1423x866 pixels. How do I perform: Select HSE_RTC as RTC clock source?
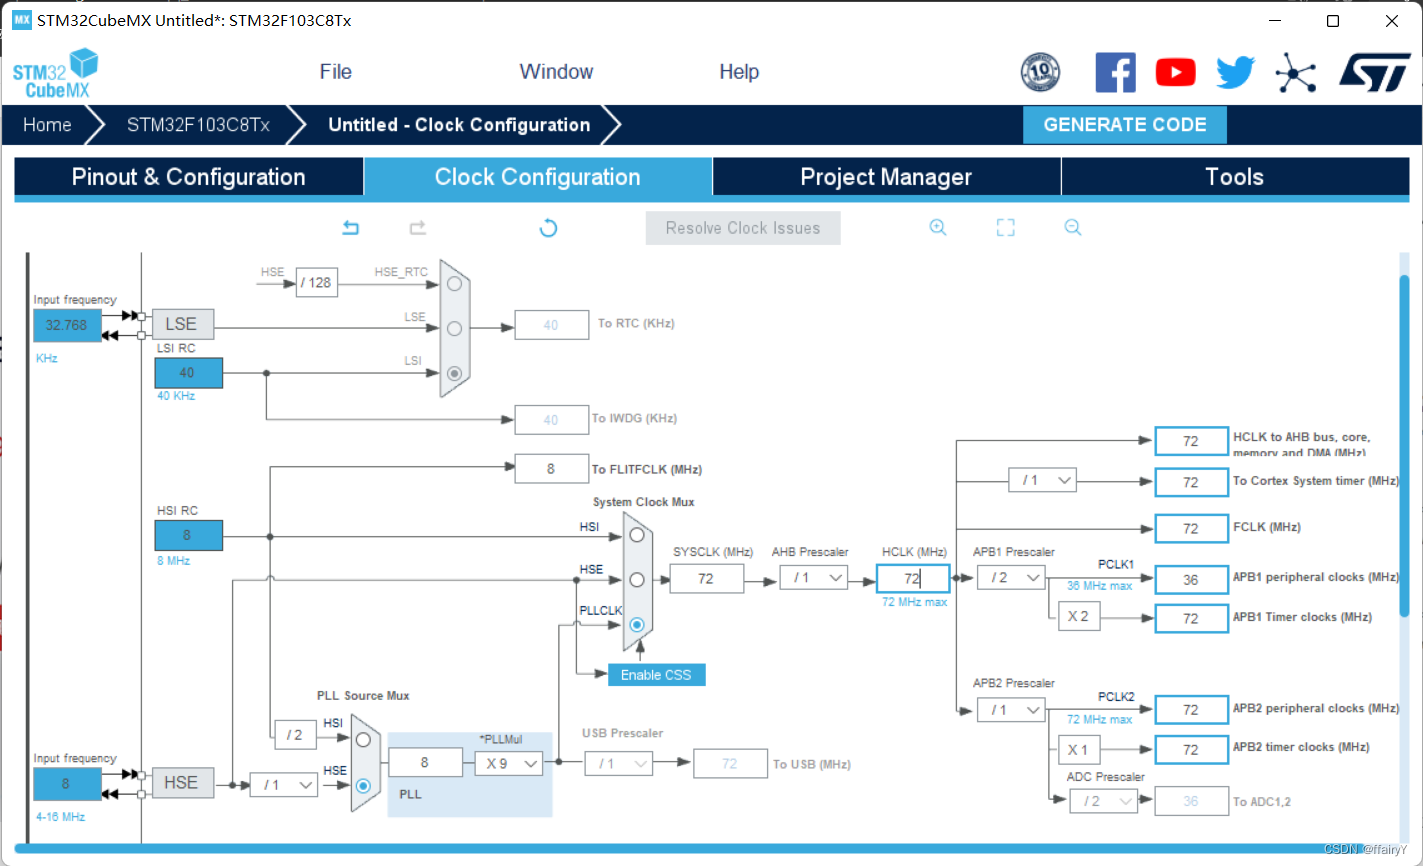tap(455, 284)
